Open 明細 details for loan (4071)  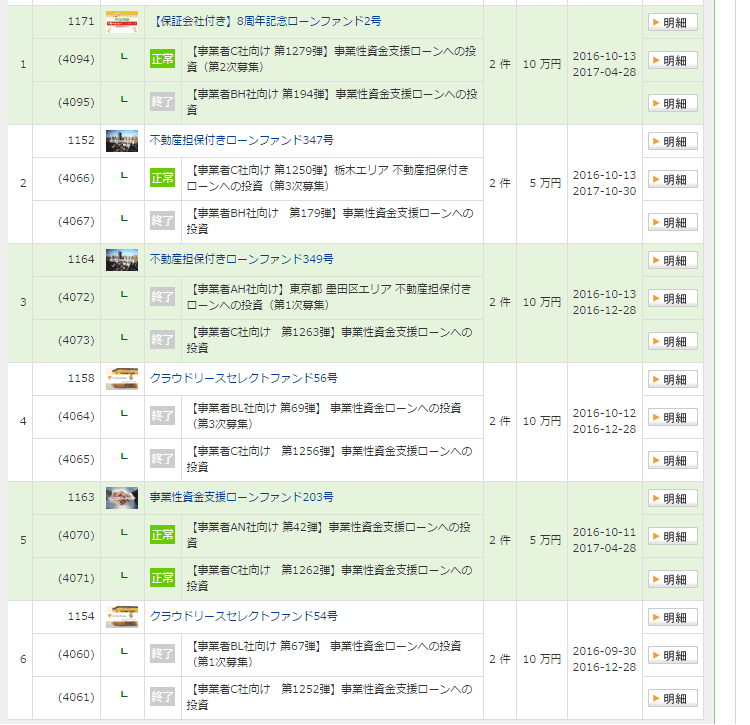coord(672,579)
